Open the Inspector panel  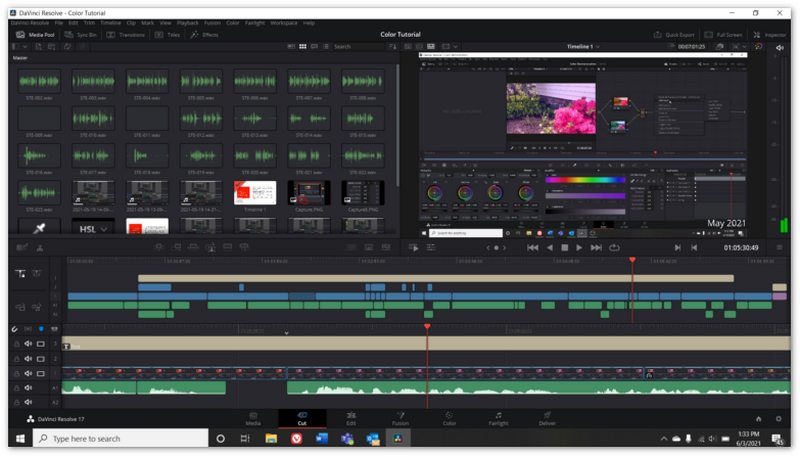pyautogui.click(x=770, y=34)
